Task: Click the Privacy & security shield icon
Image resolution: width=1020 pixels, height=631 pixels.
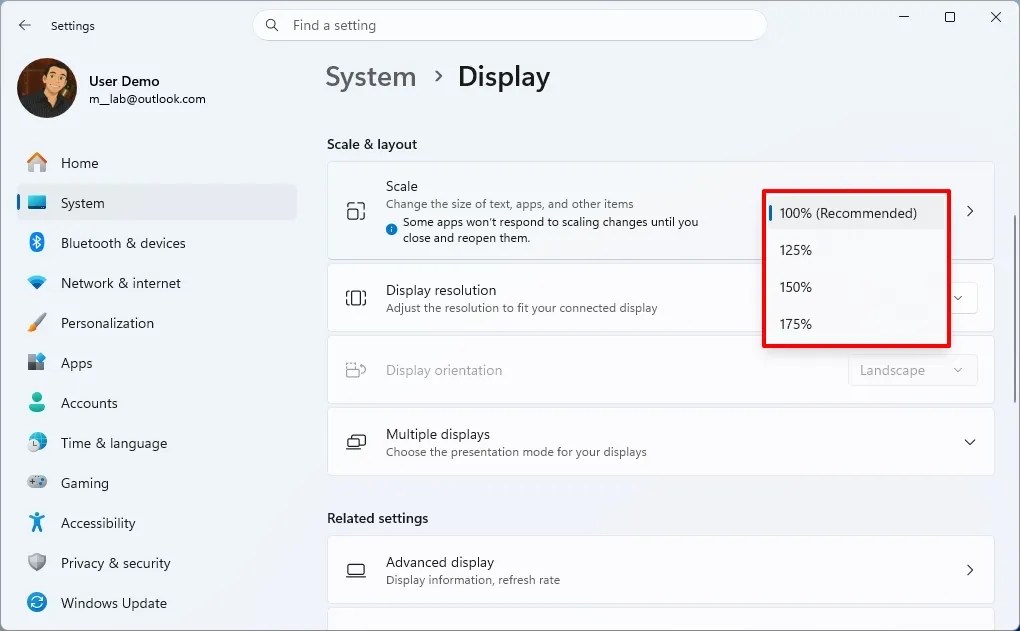Action: click(37, 563)
